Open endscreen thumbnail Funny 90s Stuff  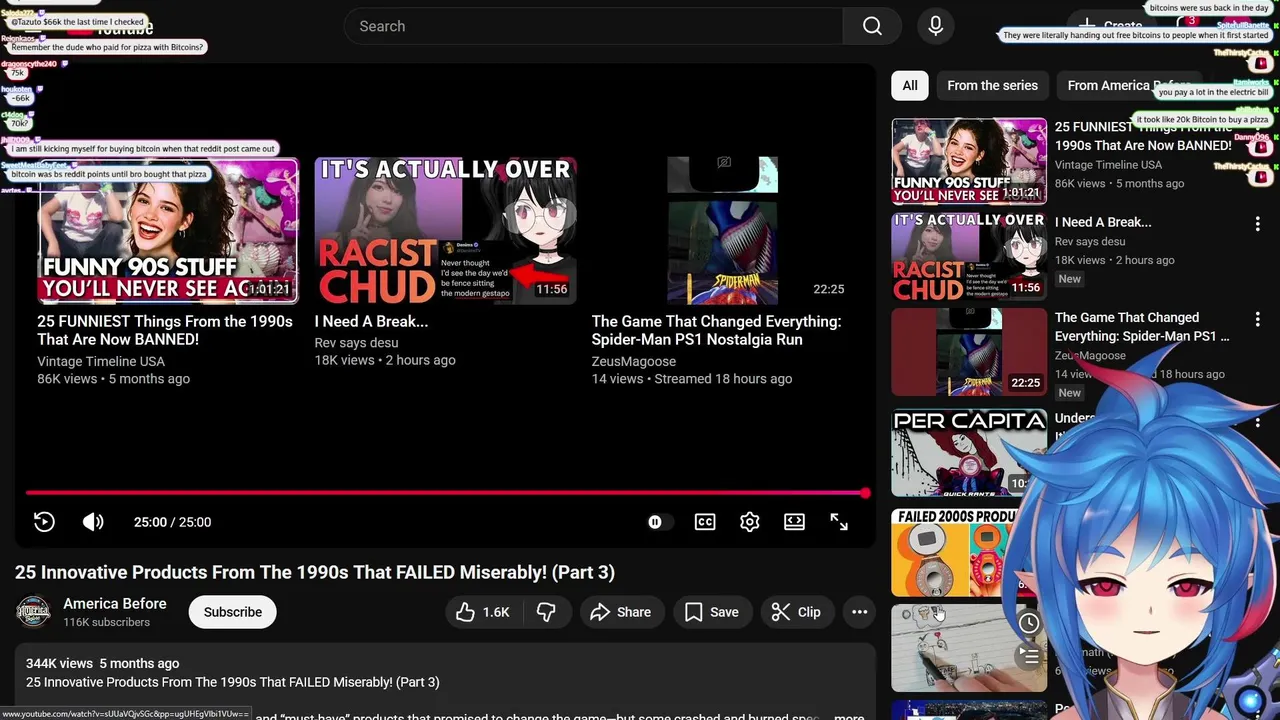168,230
